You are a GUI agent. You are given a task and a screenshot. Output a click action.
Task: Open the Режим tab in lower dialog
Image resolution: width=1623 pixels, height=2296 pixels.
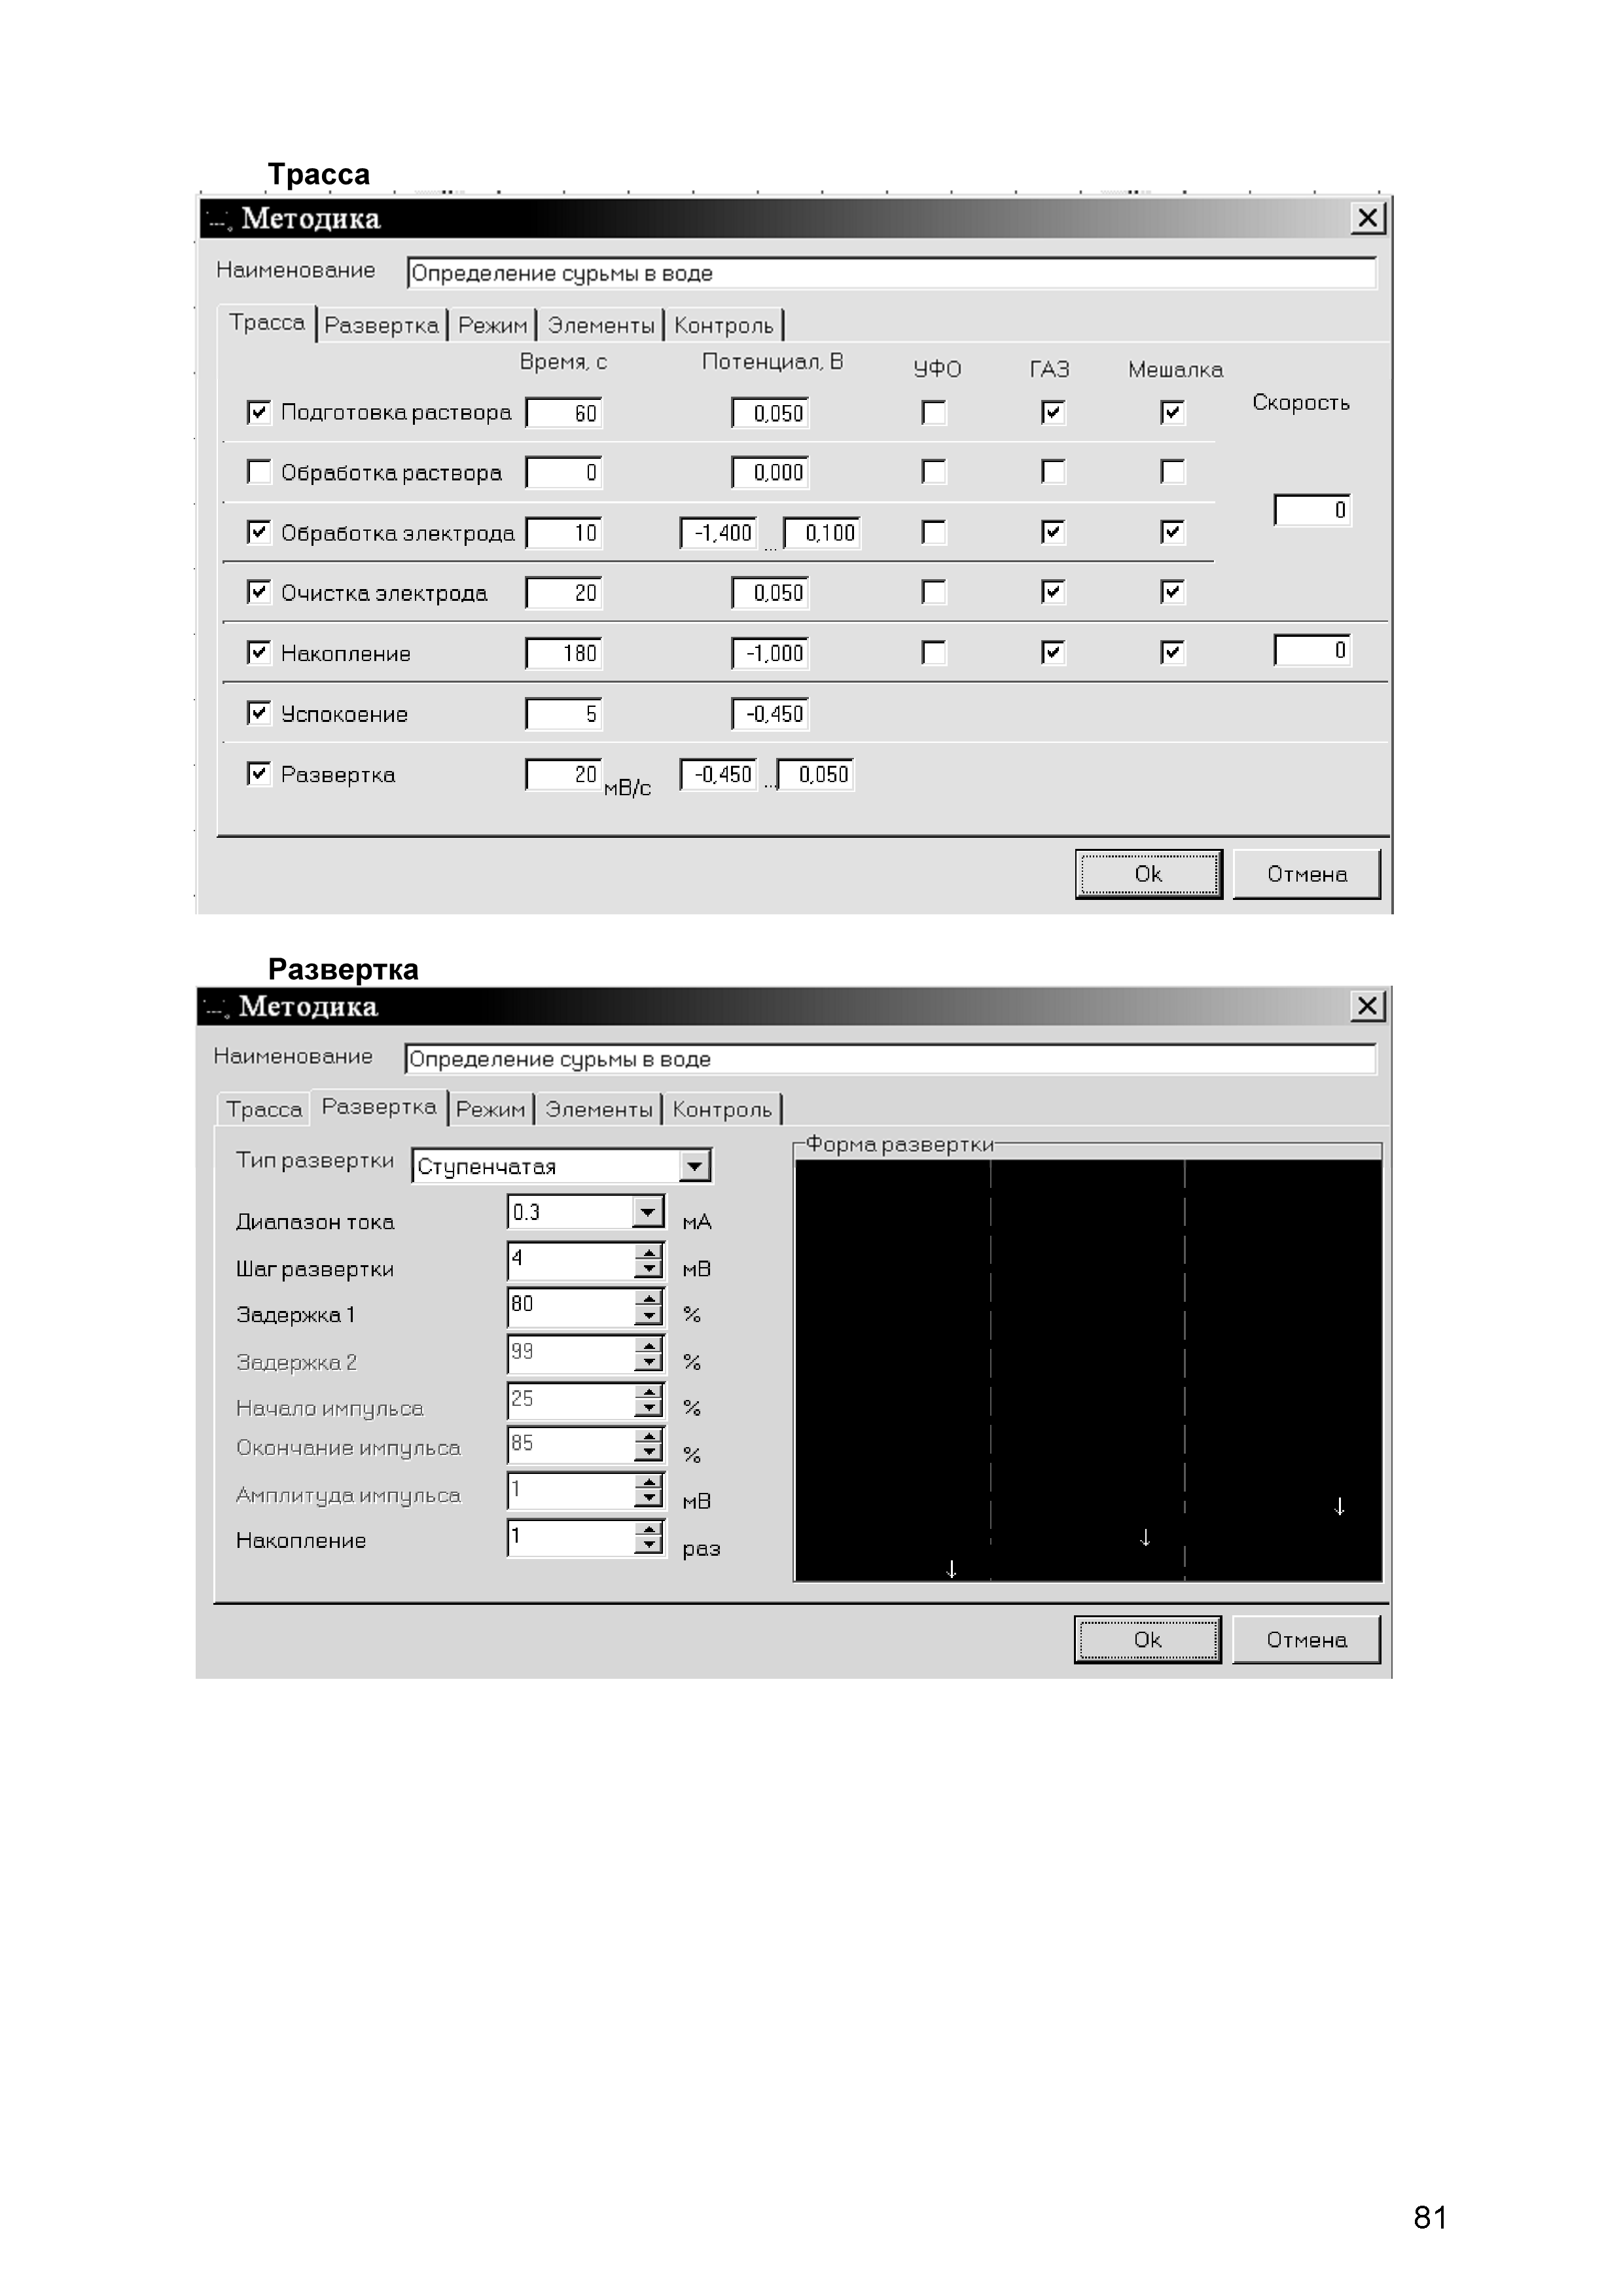[490, 1109]
